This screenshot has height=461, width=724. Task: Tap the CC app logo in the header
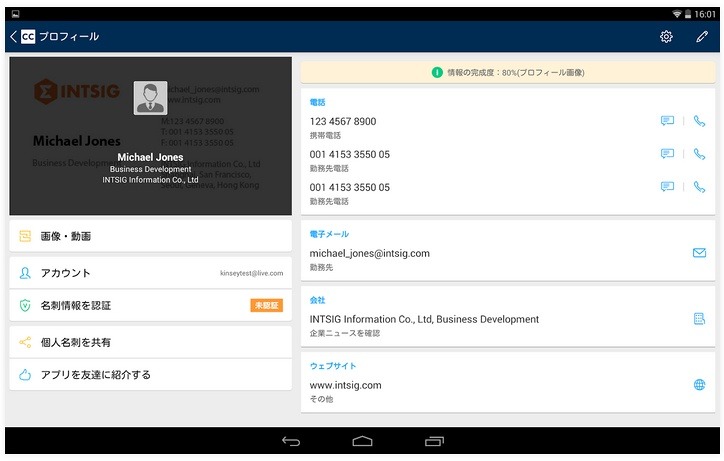point(28,36)
